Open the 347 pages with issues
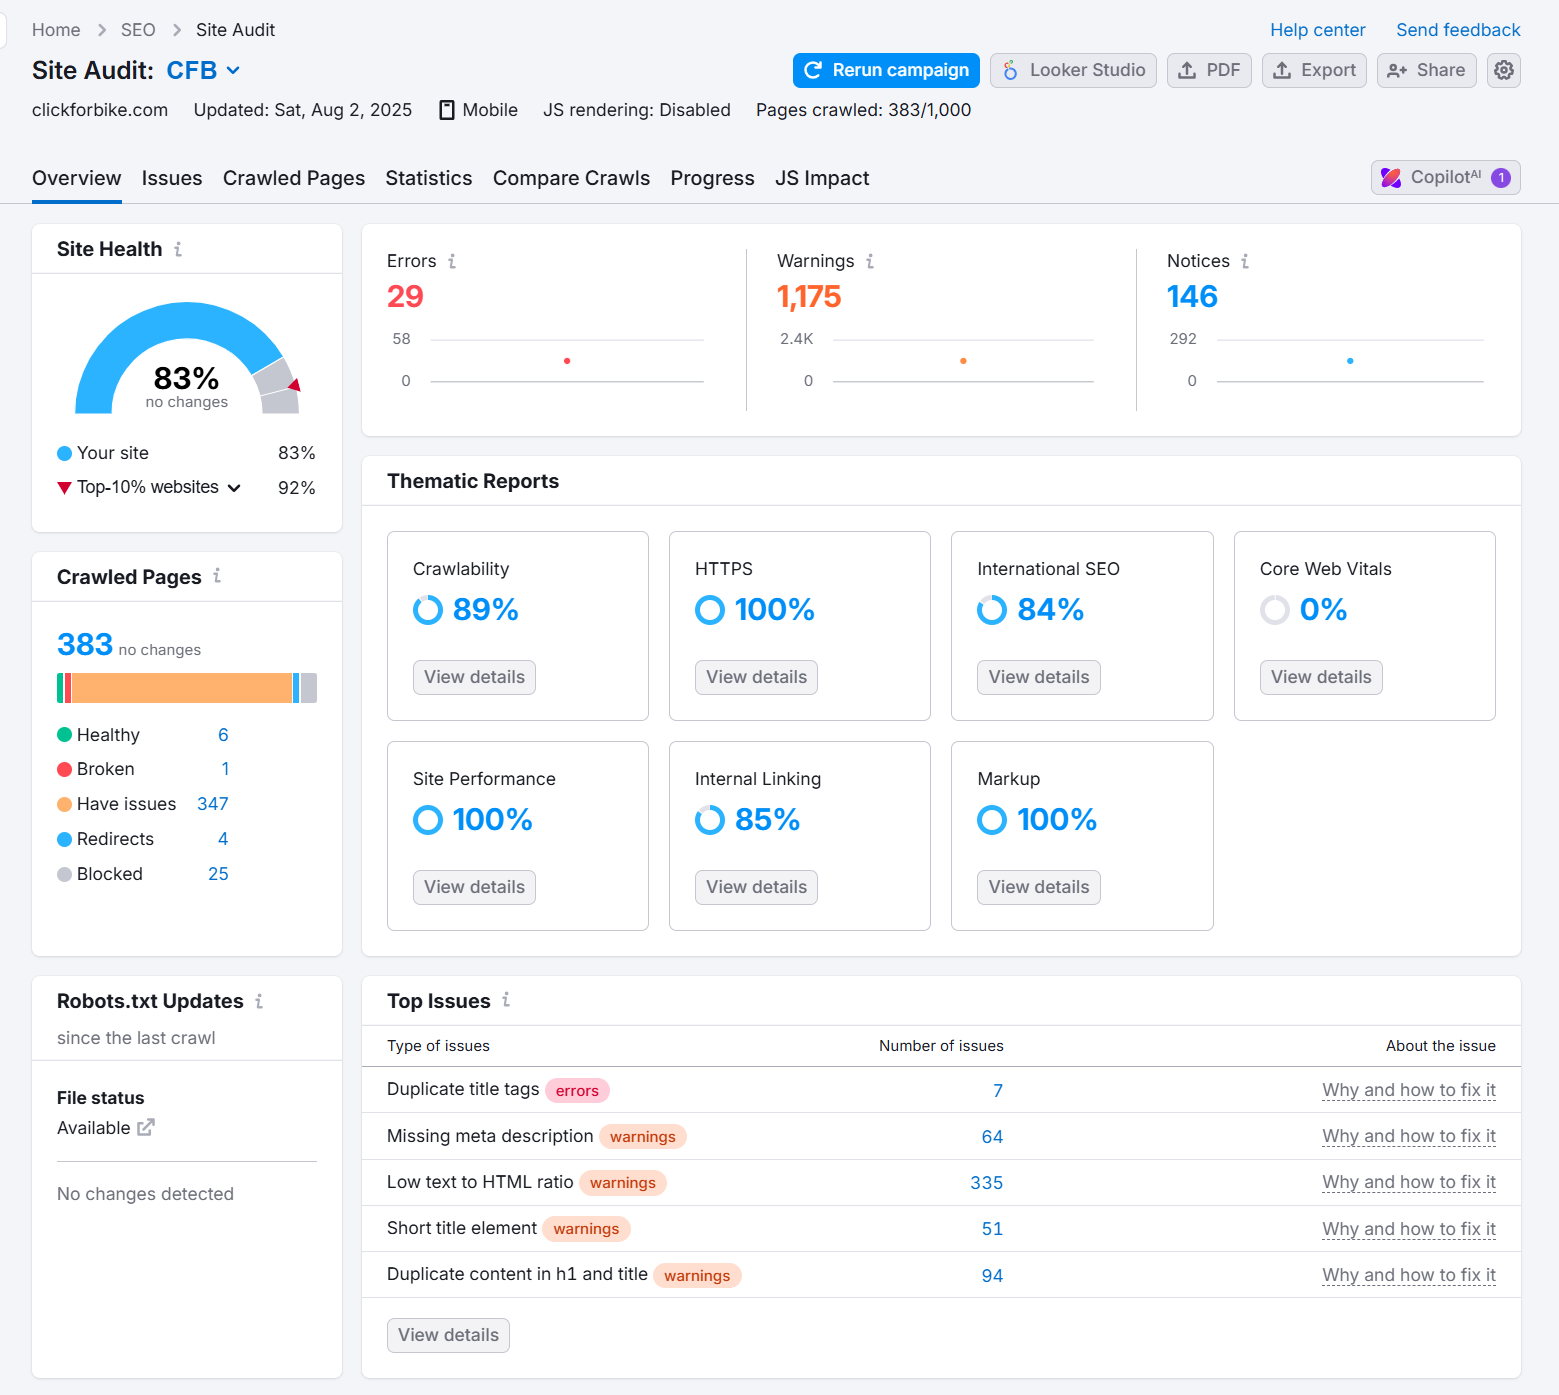The width and height of the screenshot is (1559, 1395). [213, 804]
